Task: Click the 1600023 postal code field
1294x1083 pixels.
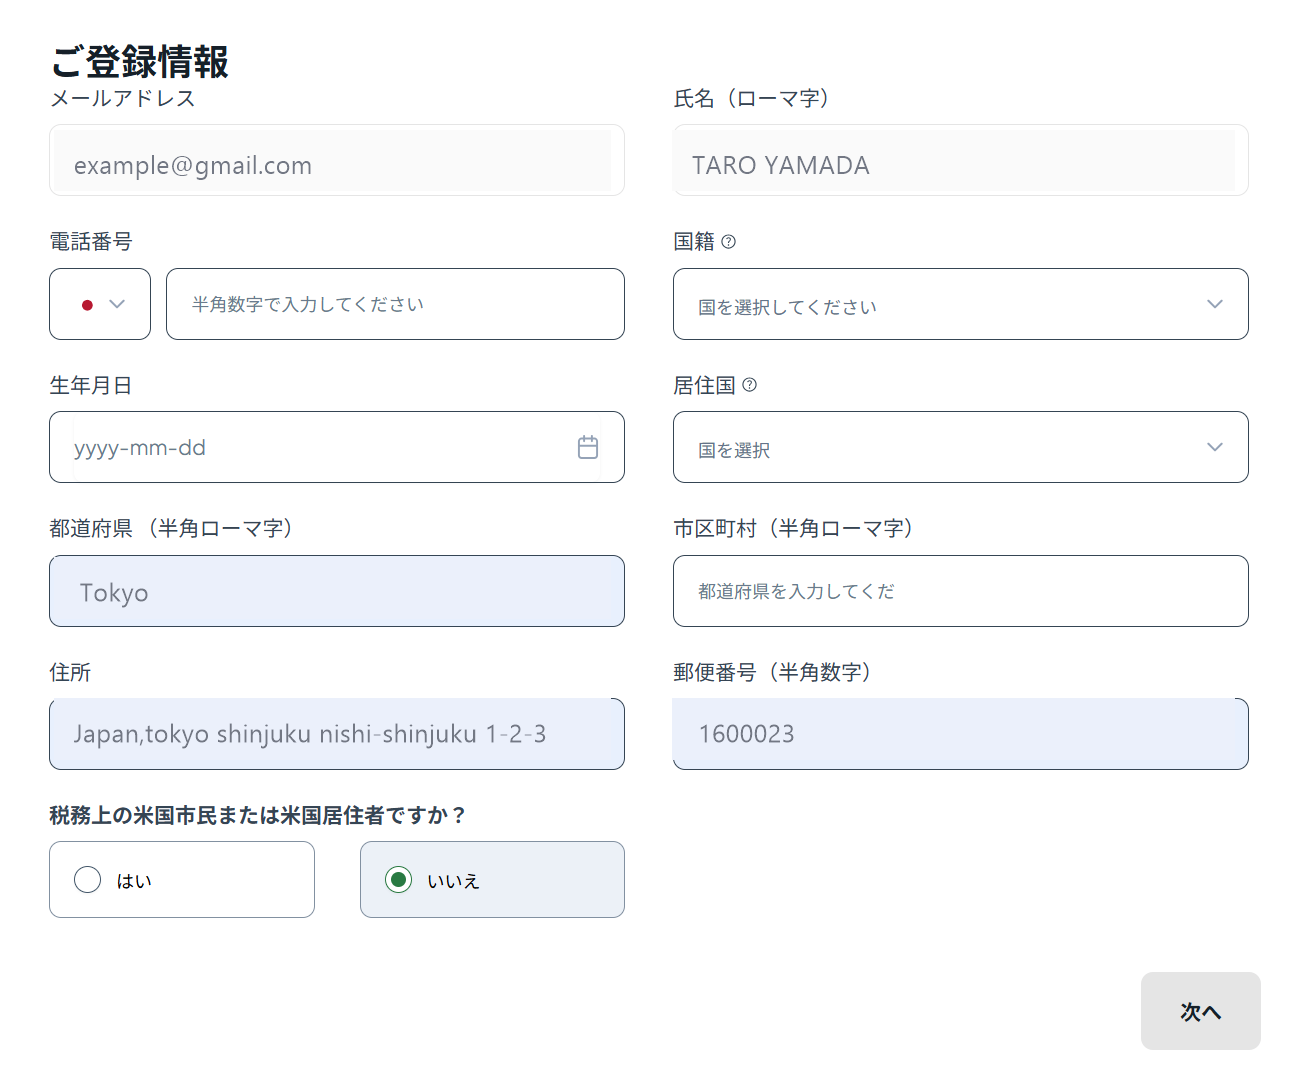Action: pos(960,734)
